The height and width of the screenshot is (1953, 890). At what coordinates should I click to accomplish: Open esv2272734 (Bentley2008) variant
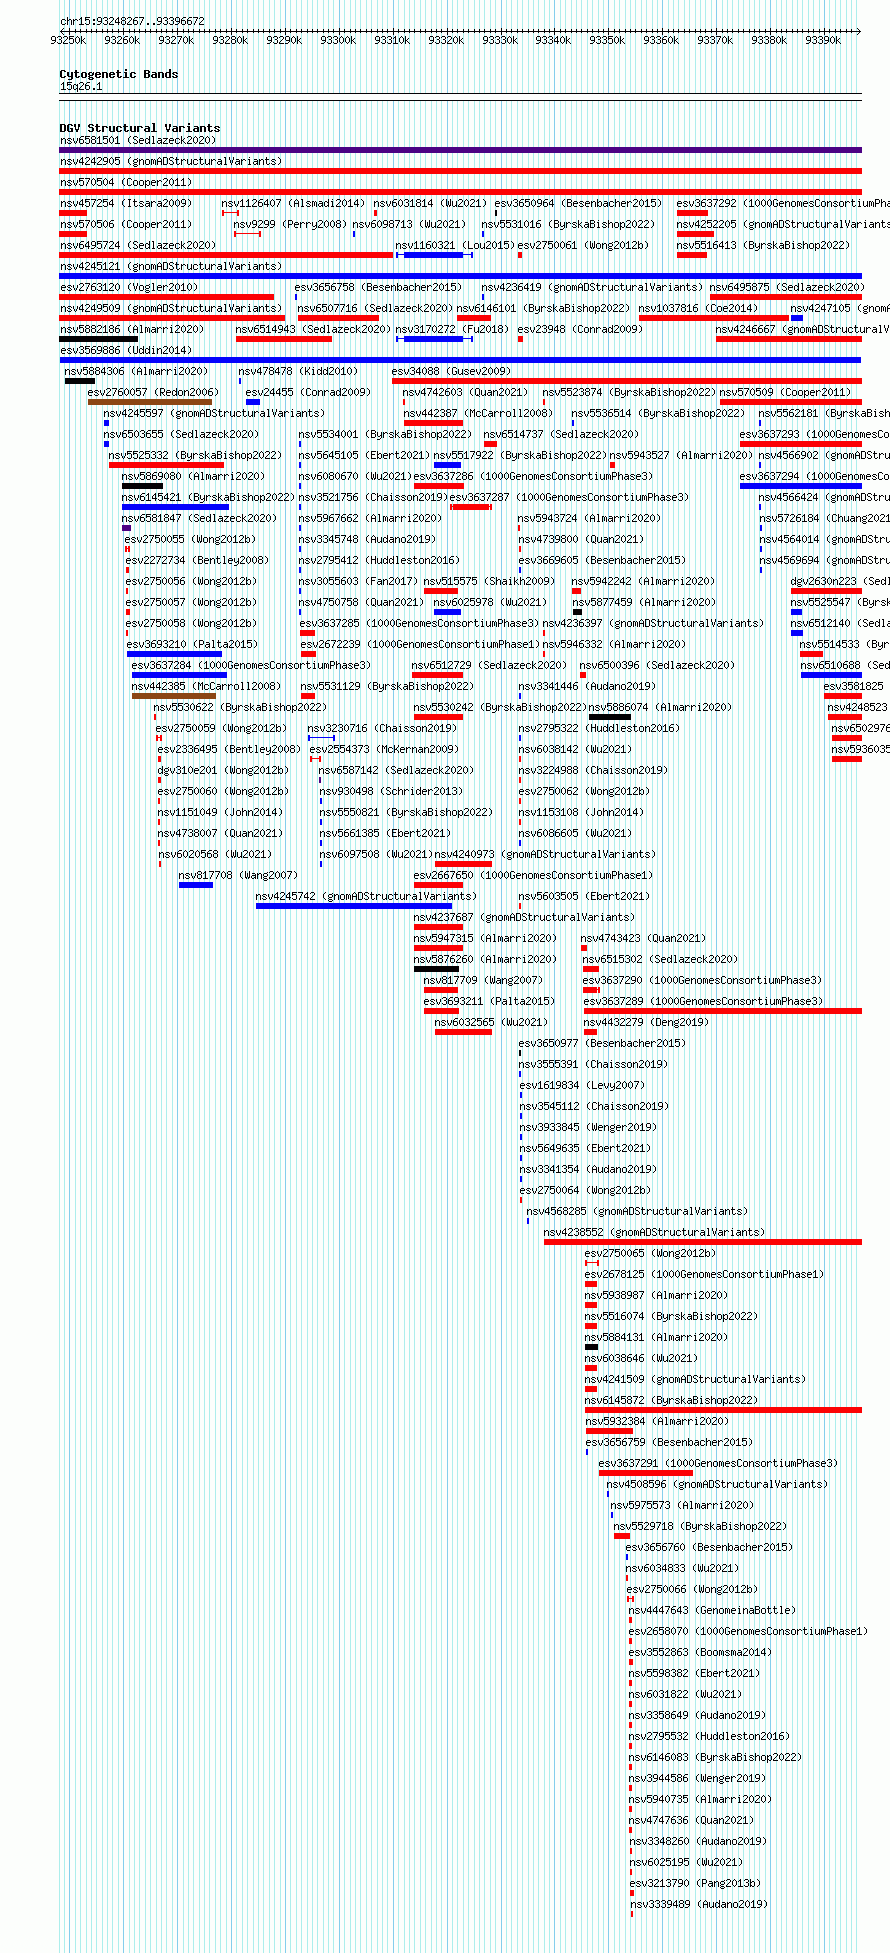point(196,560)
